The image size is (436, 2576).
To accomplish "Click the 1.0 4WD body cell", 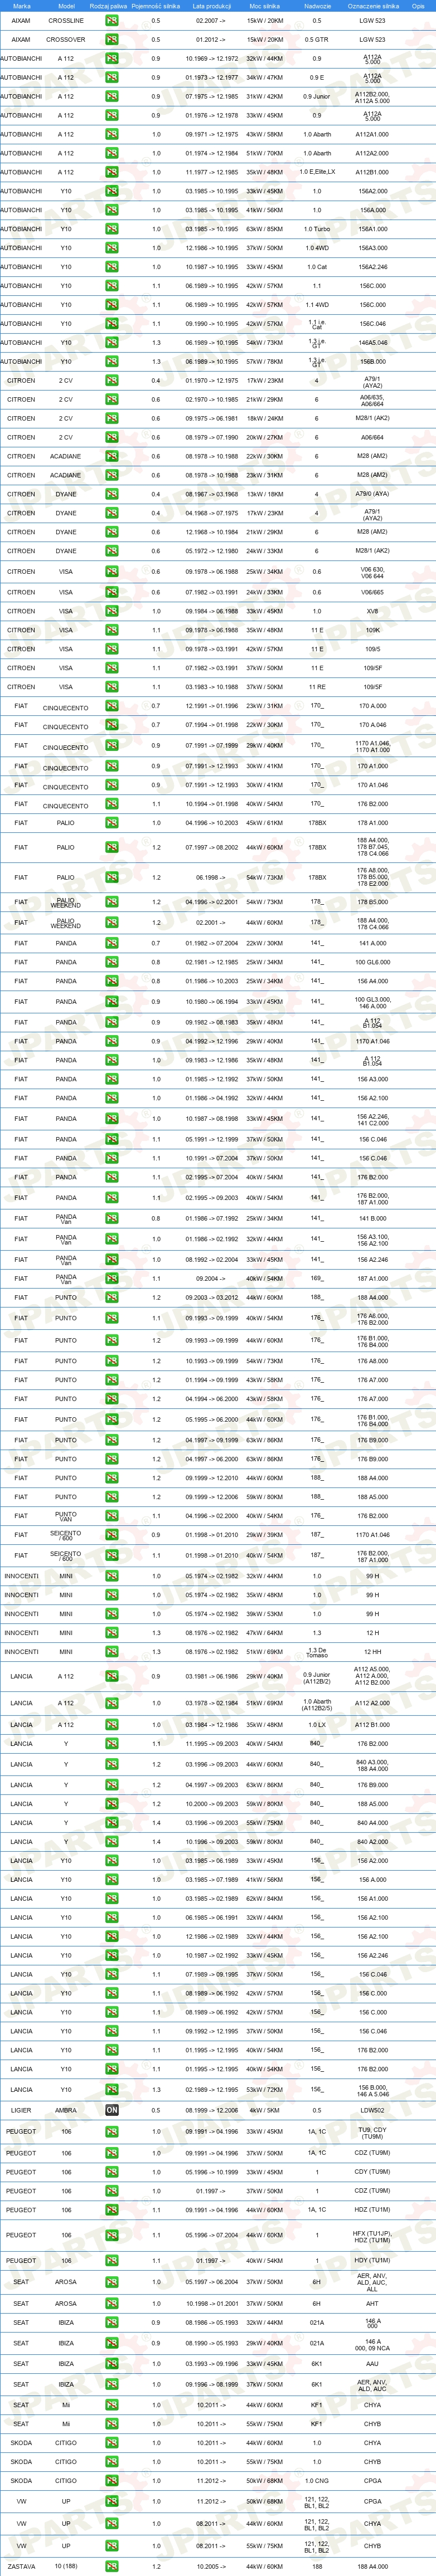I will [x=317, y=248].
